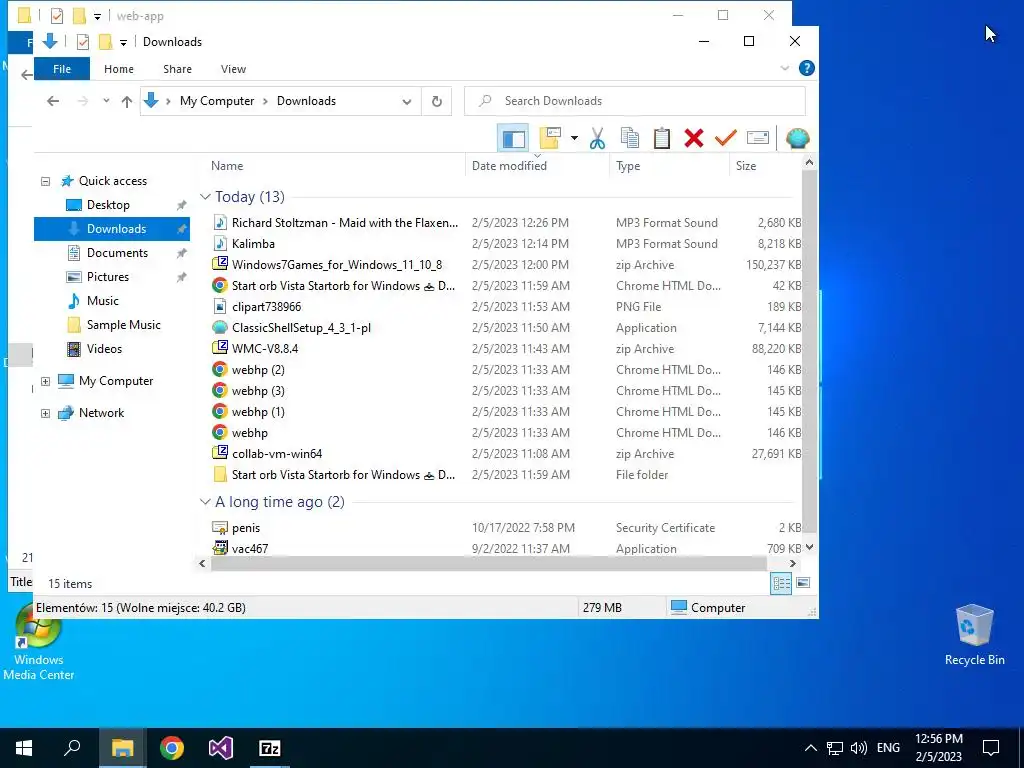The height and width of the screenshot is (768, 1024).
Task: Click the blue Help question mark icon
Action: (x=807, y=68)
